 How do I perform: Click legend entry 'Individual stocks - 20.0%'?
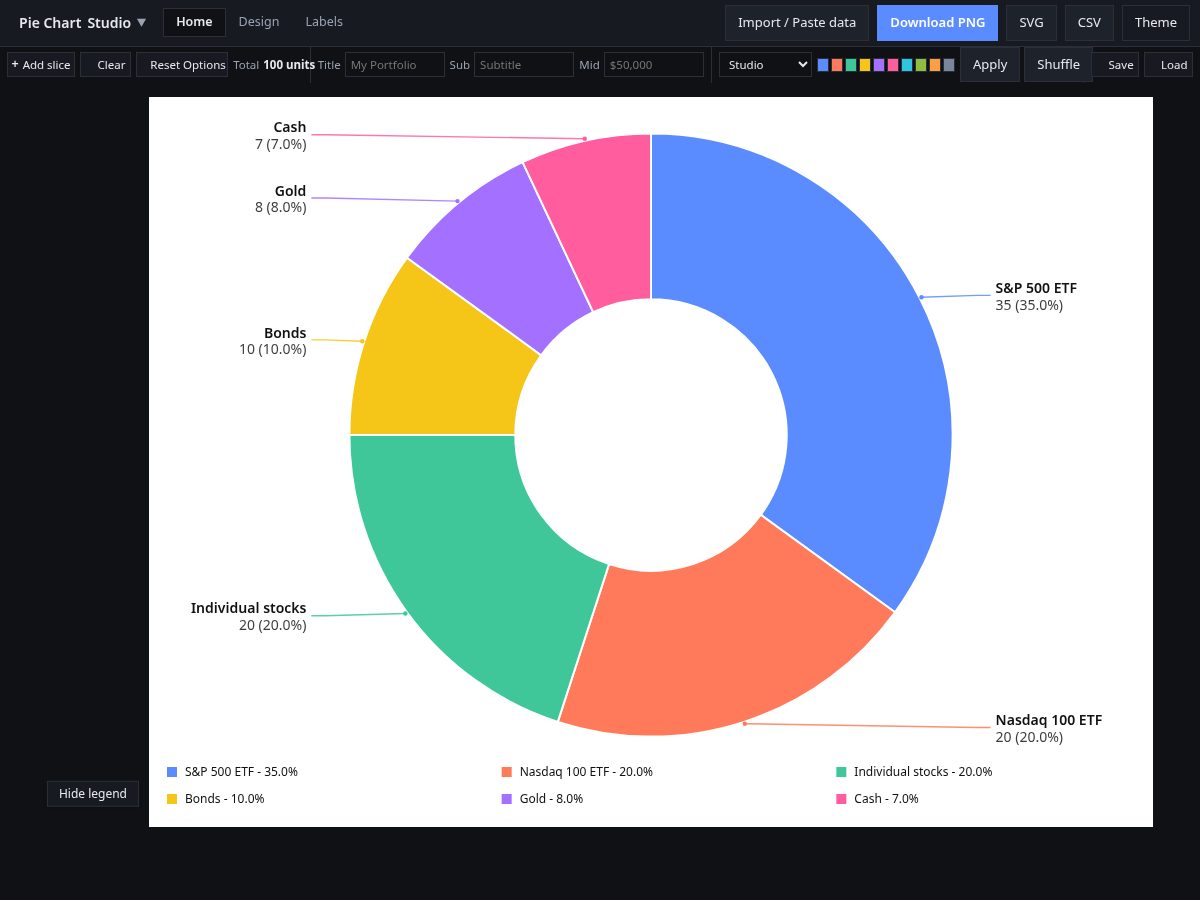click(914, 772)
